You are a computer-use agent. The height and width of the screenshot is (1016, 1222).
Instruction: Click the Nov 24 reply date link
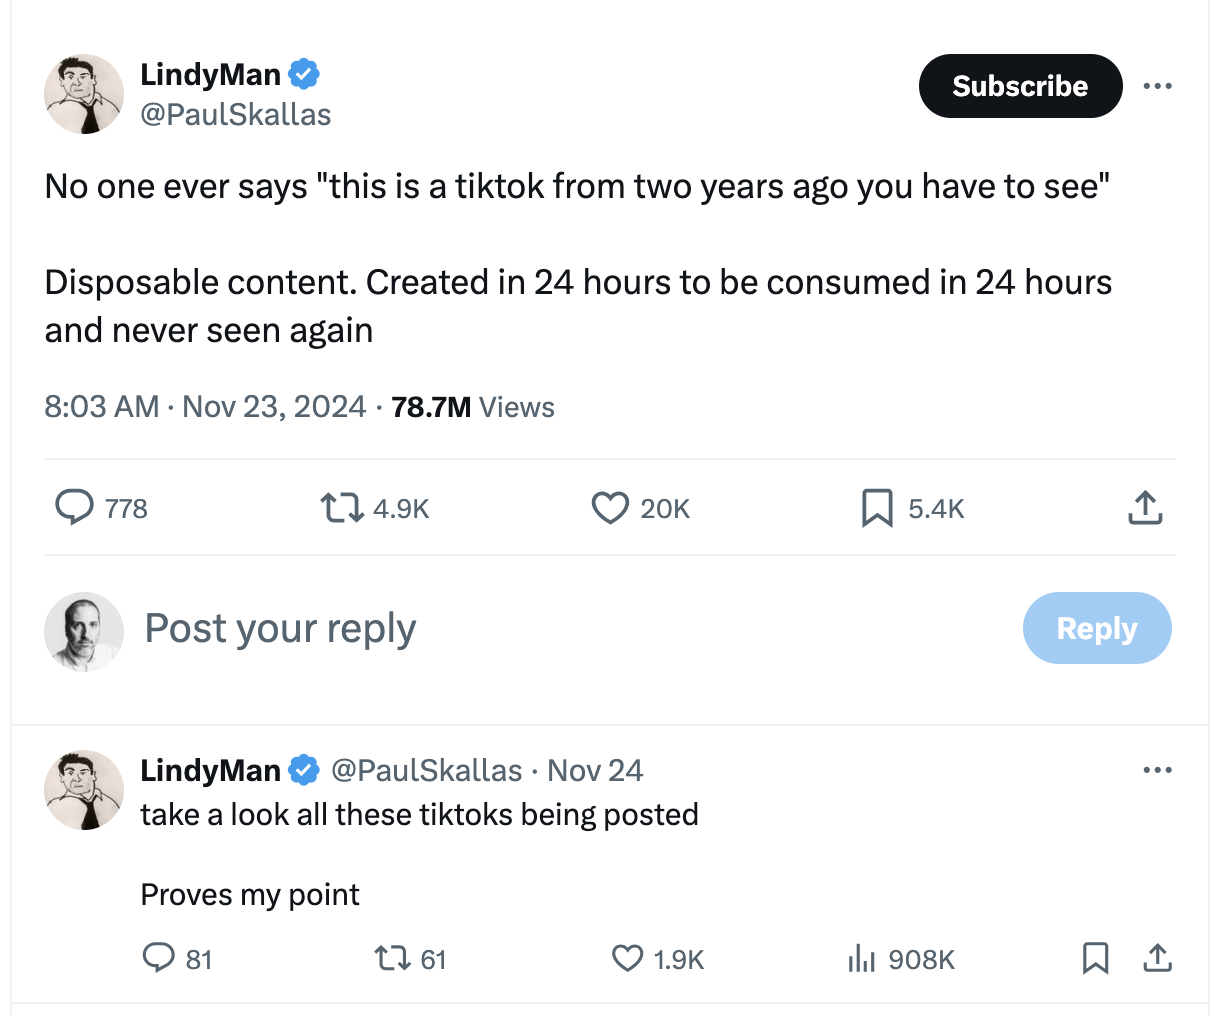(595, 770)
